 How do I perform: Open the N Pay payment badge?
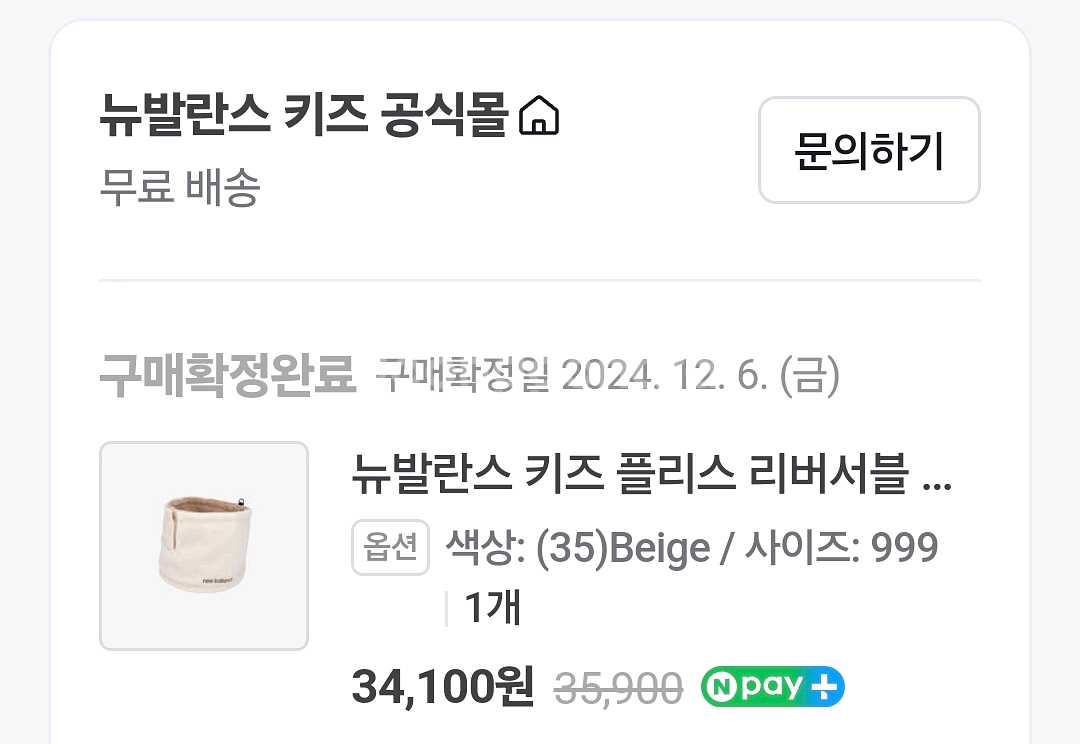[x=772, y=687]
